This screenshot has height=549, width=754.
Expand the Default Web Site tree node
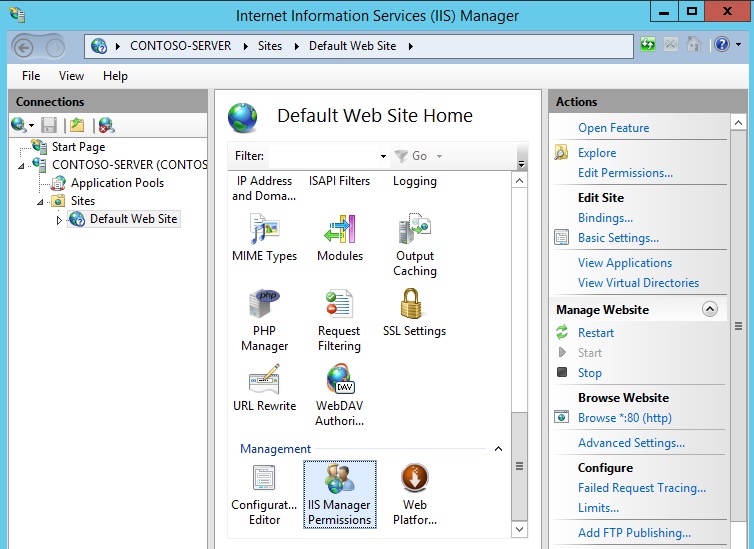[59, 220]
